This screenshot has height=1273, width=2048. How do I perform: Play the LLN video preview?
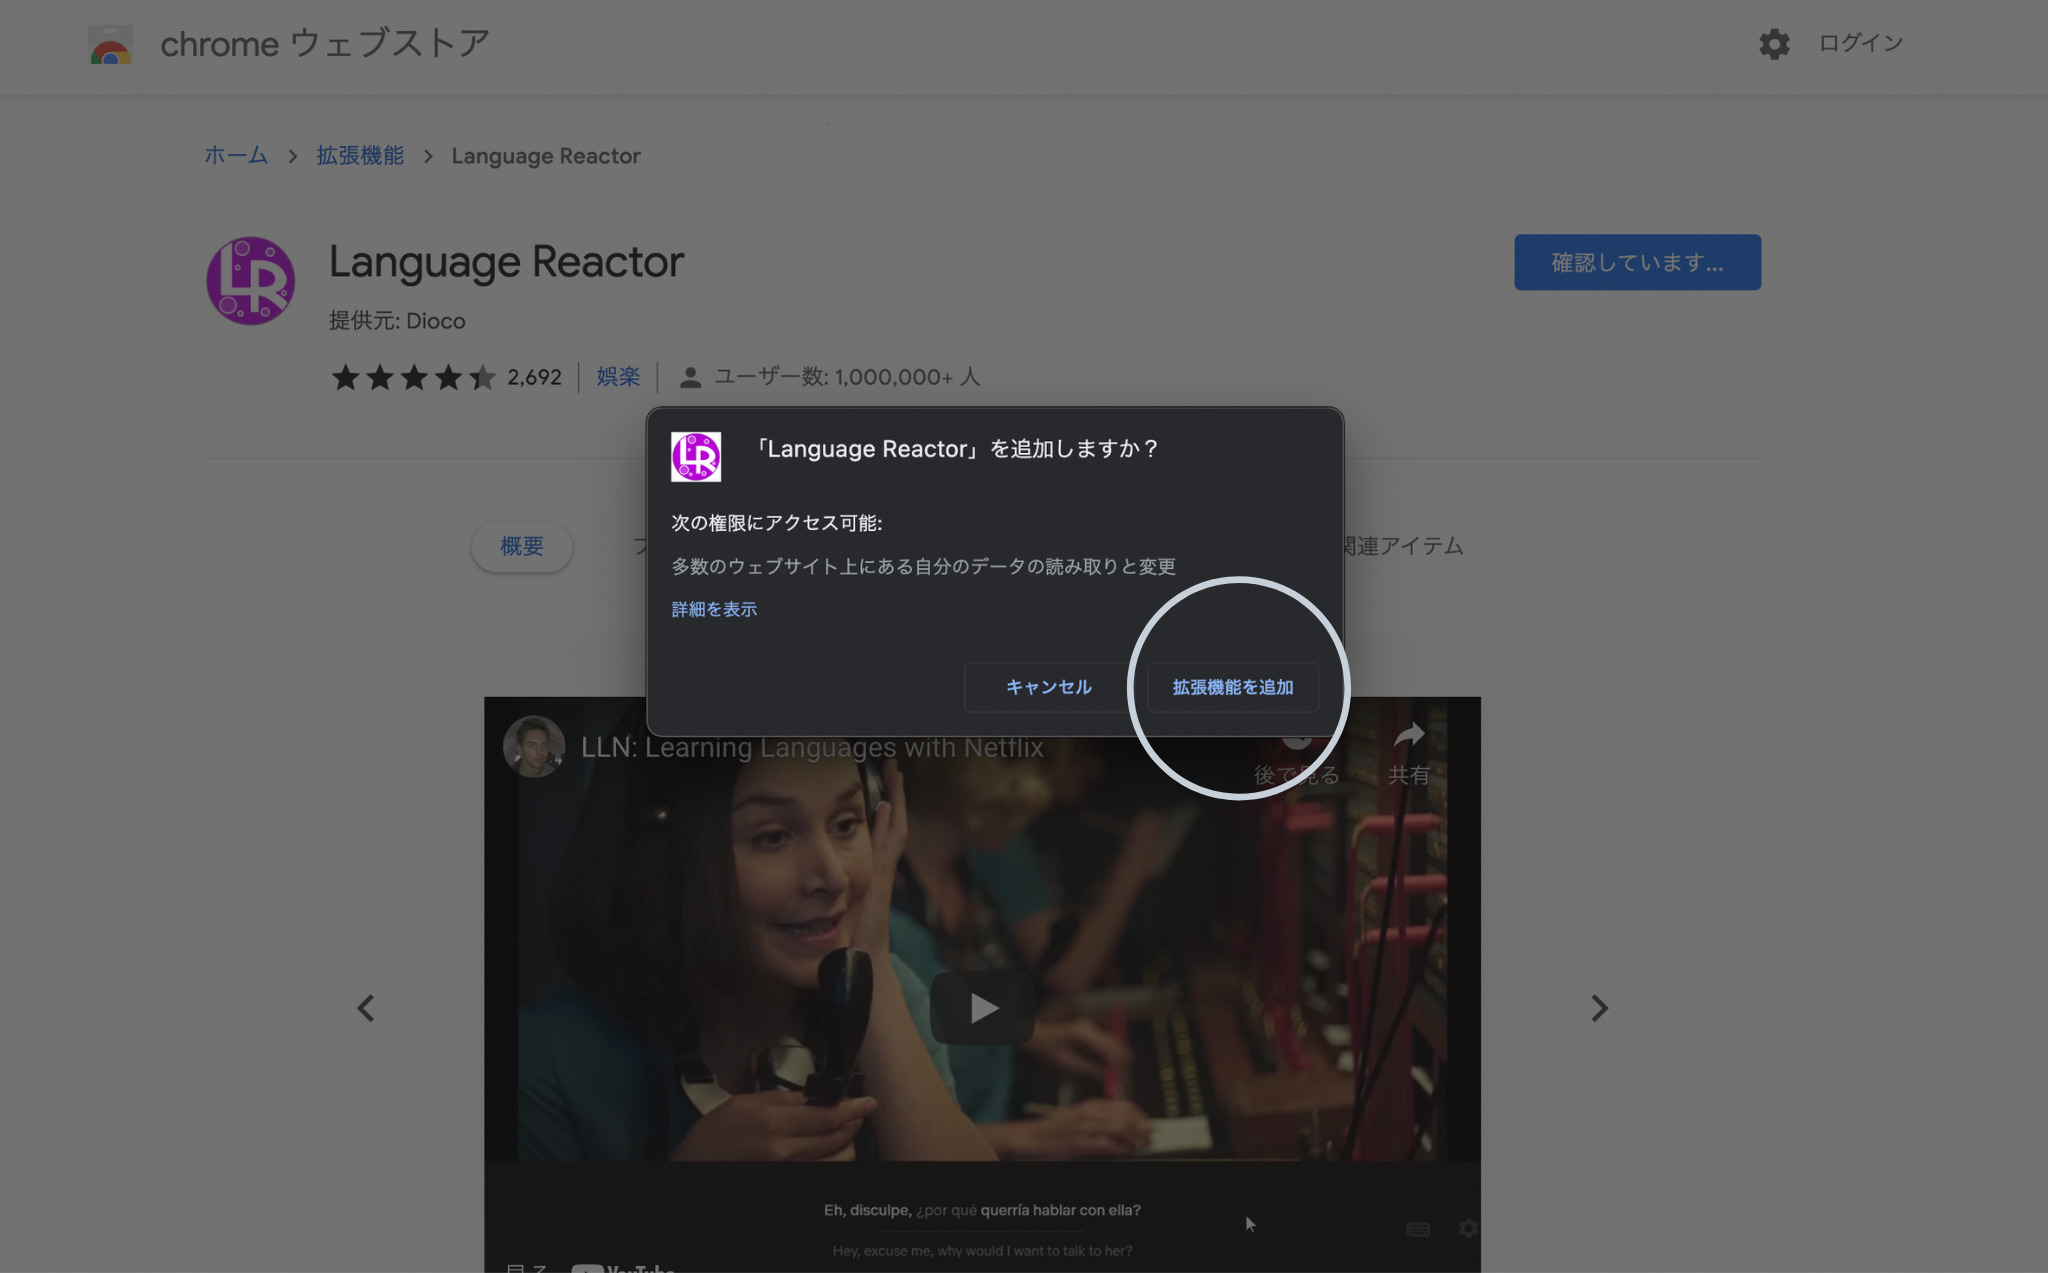[x=982, y=1008]
